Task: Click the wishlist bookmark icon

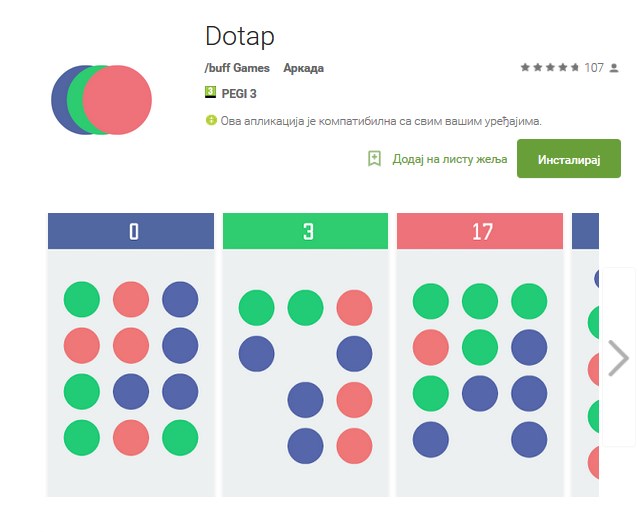Action: pyautogui.click(x=374, y=159)
